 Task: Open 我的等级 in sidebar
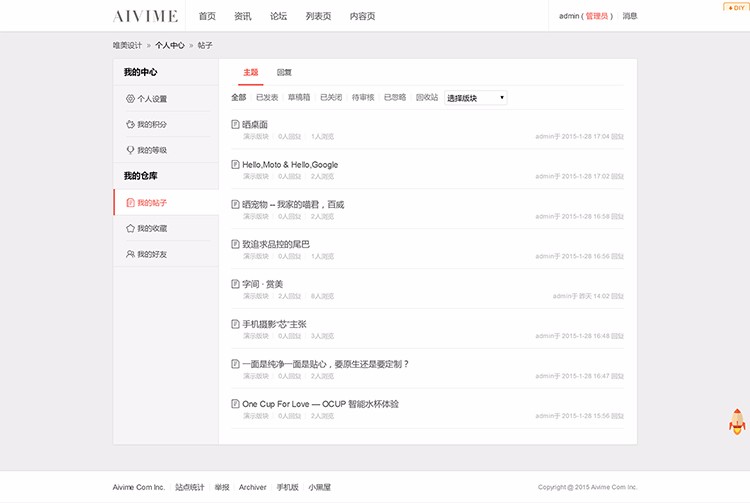pyautogui.click(x=152, y=150)
